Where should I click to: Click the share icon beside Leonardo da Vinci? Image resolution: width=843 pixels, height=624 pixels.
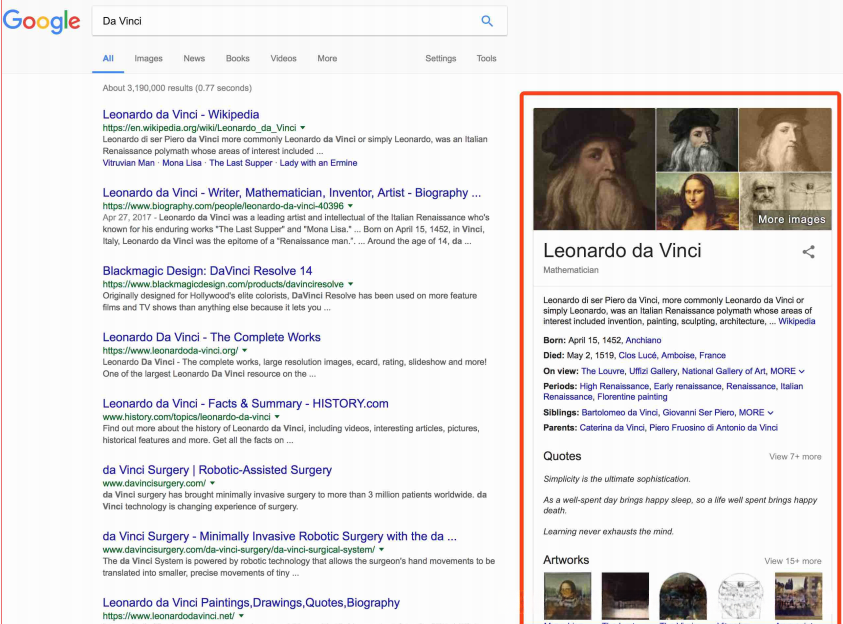(x=809, y=252)
